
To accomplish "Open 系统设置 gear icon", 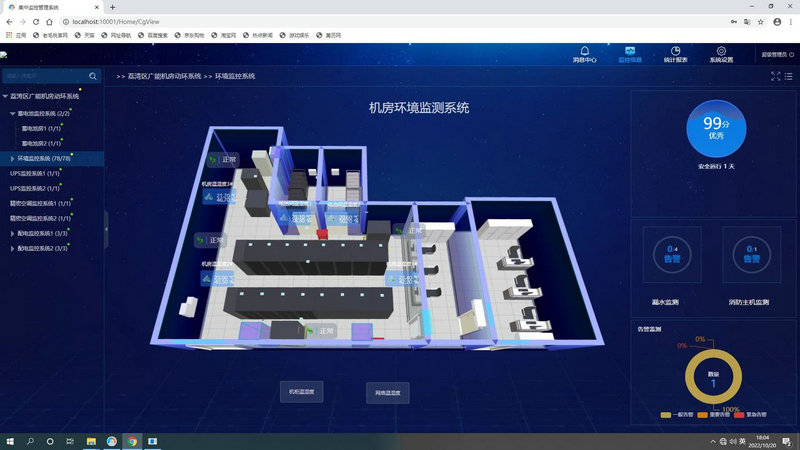I will coord(721,52).
